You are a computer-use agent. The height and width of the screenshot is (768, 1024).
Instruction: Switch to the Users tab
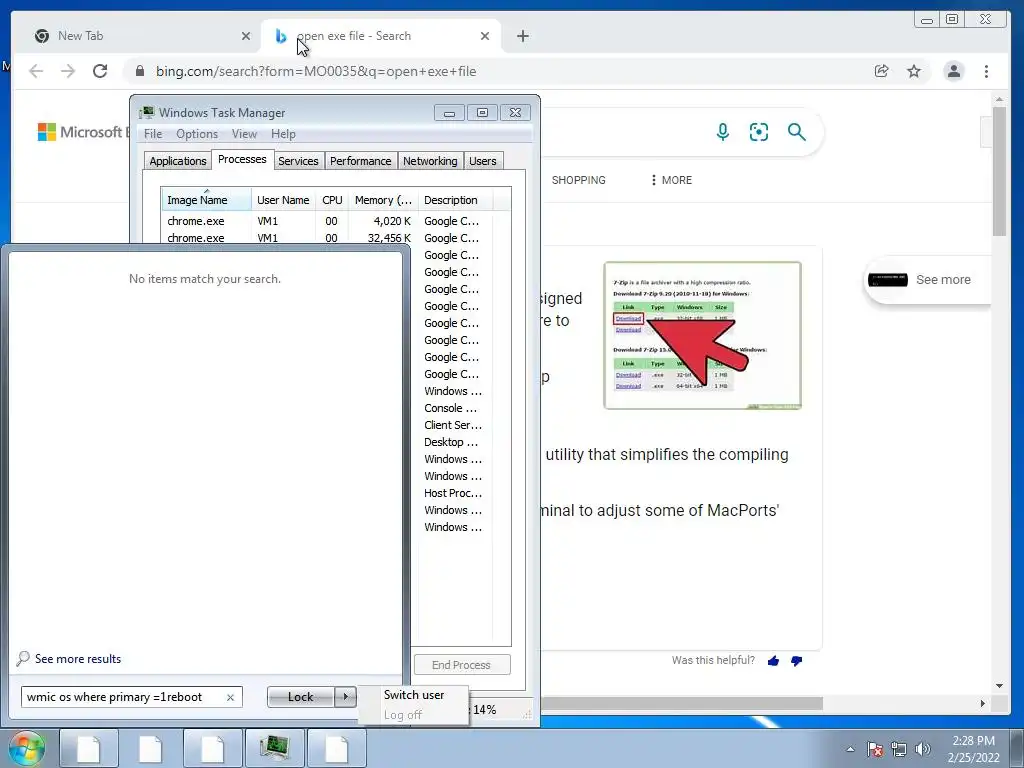(x=483, y=161)
